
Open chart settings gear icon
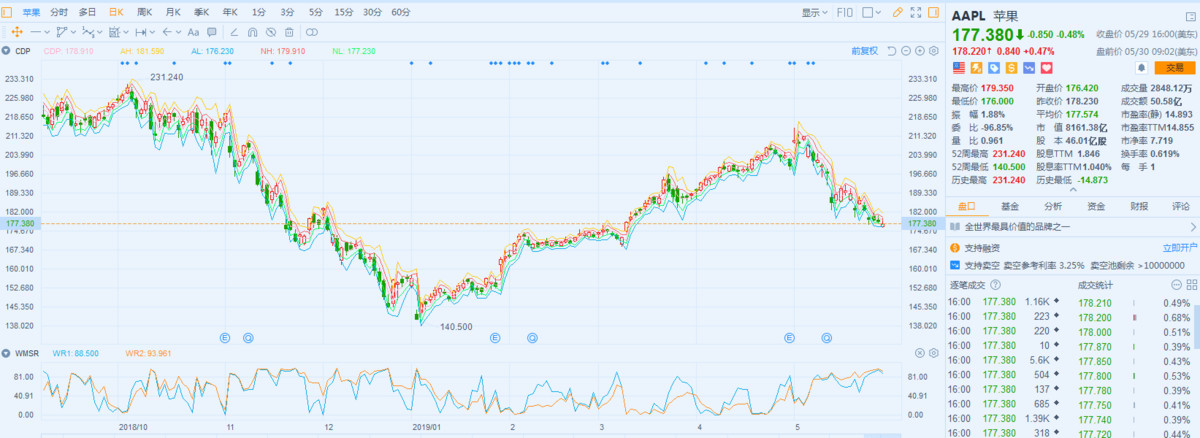933,50
